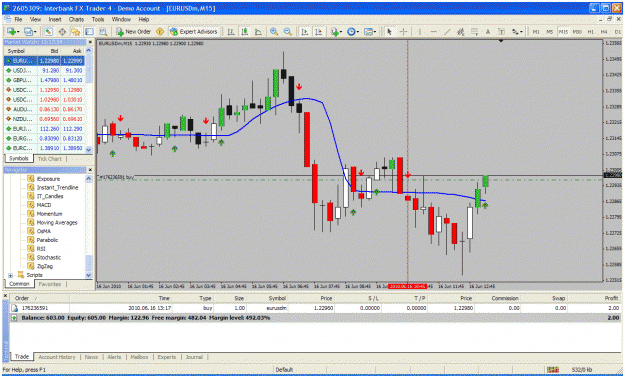Screen dimensions: 625x376
Task: Open the chart Templates icon
Action: [368, 31]
